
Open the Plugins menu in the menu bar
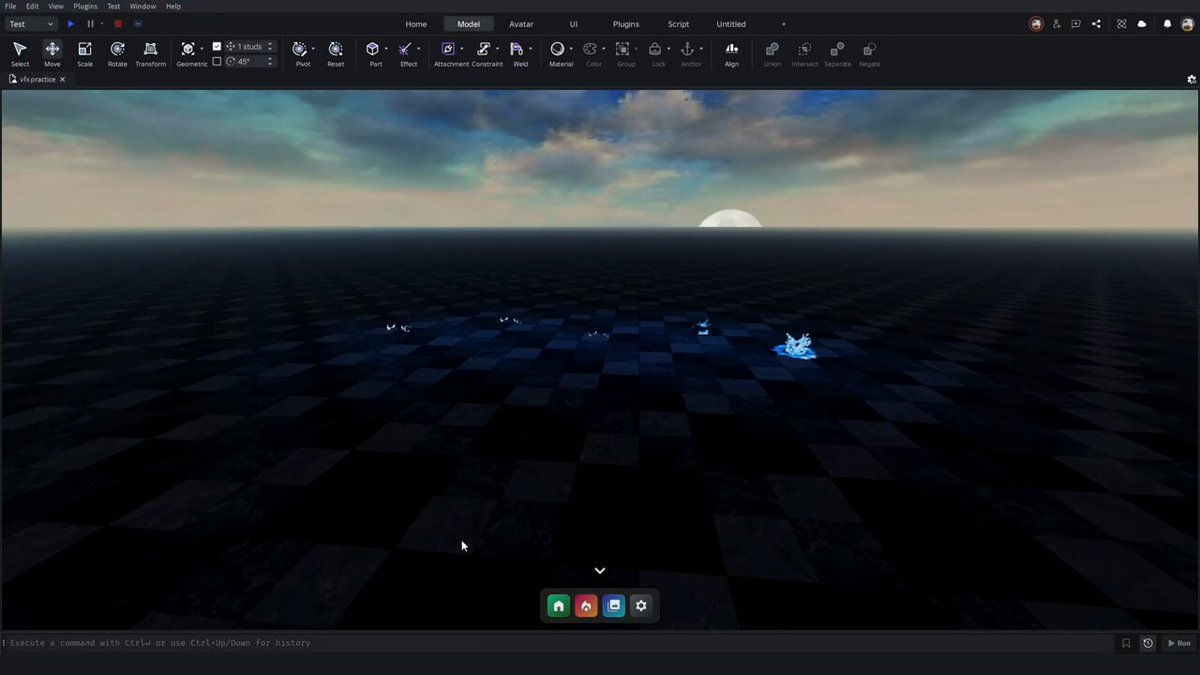[x=86, y=6]
